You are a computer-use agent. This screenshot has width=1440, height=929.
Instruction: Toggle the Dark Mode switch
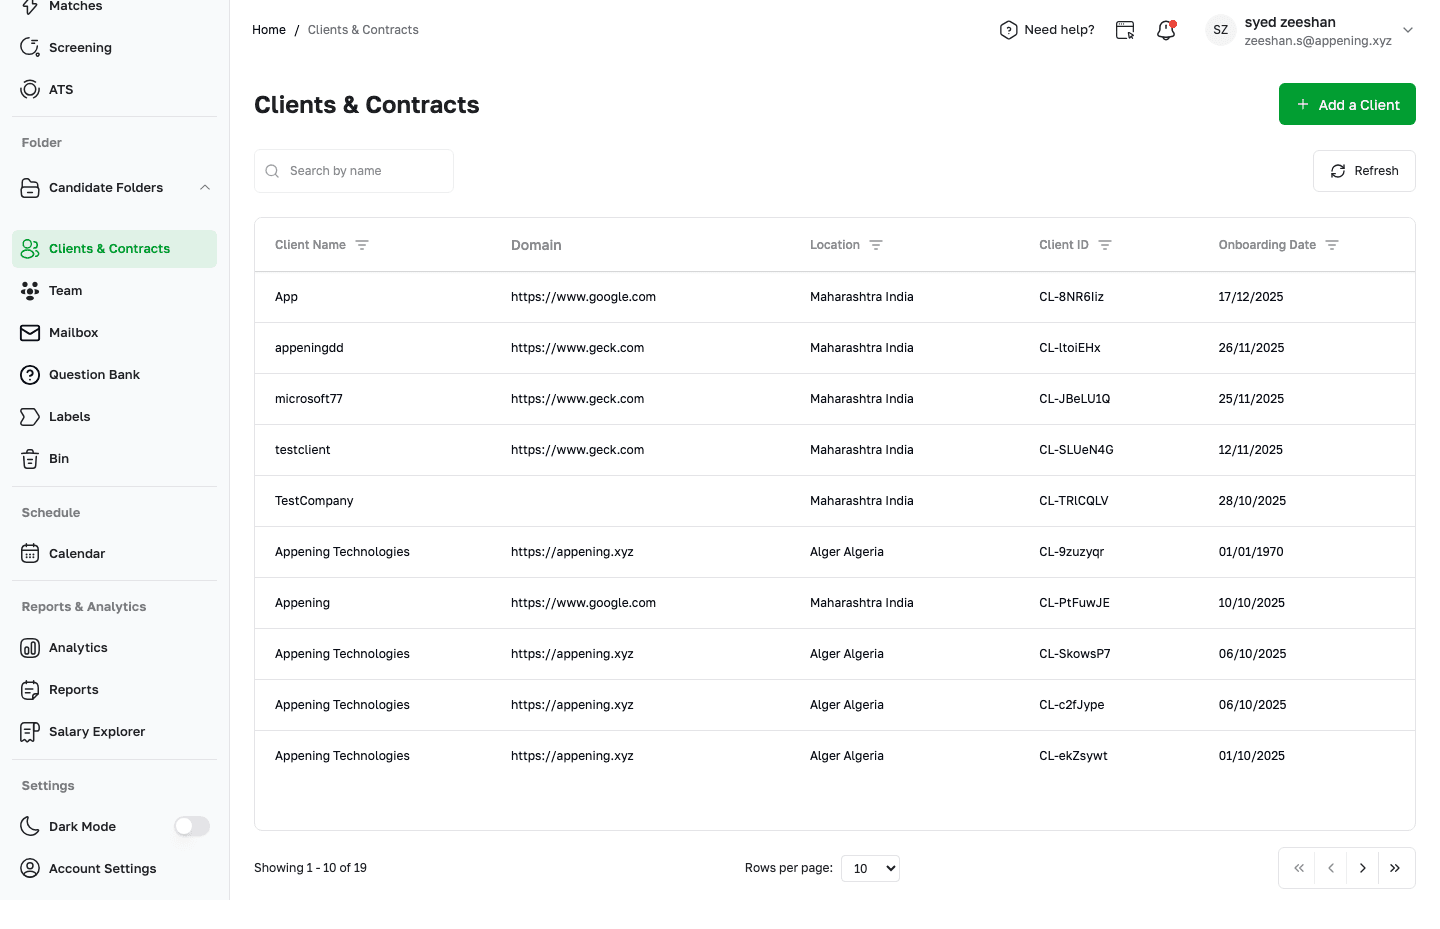pyautogui.click(x=192, y=826)
